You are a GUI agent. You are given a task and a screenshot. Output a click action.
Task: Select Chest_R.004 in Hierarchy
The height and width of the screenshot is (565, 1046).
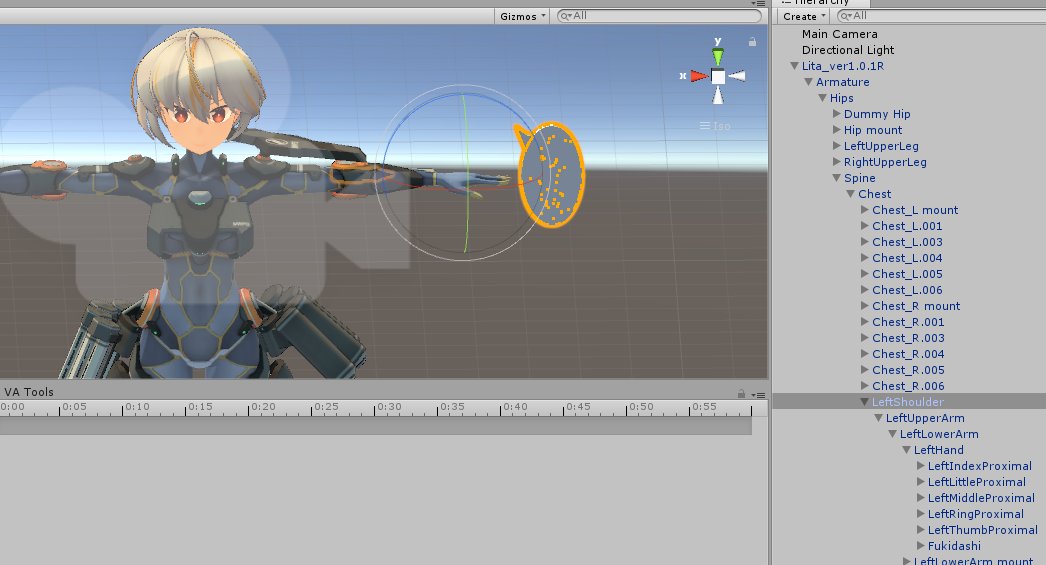pyautogui.click(x=908, y=354)
